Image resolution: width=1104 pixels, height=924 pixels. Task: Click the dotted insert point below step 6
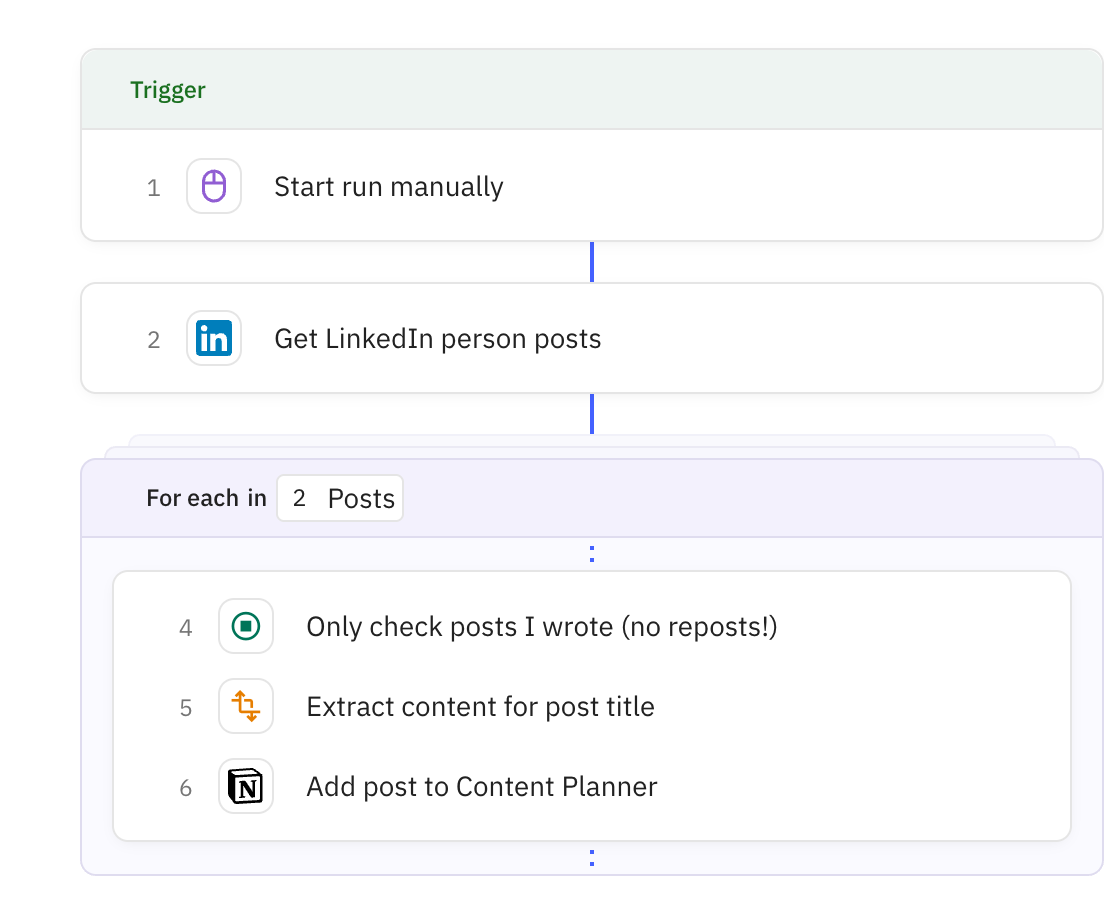(x=592, y=858)
